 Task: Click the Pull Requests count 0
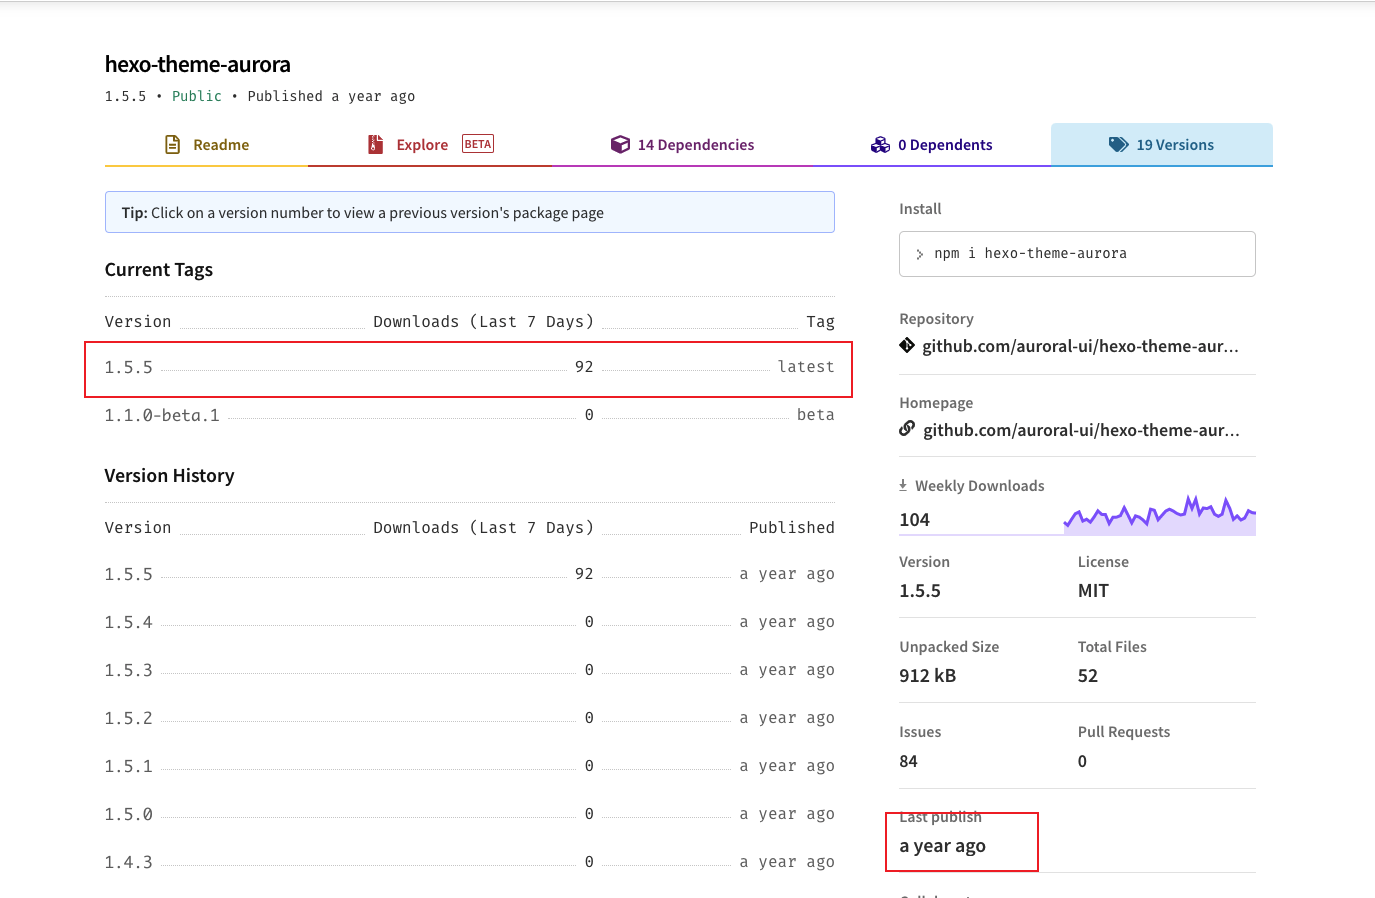click(1082, 761)
